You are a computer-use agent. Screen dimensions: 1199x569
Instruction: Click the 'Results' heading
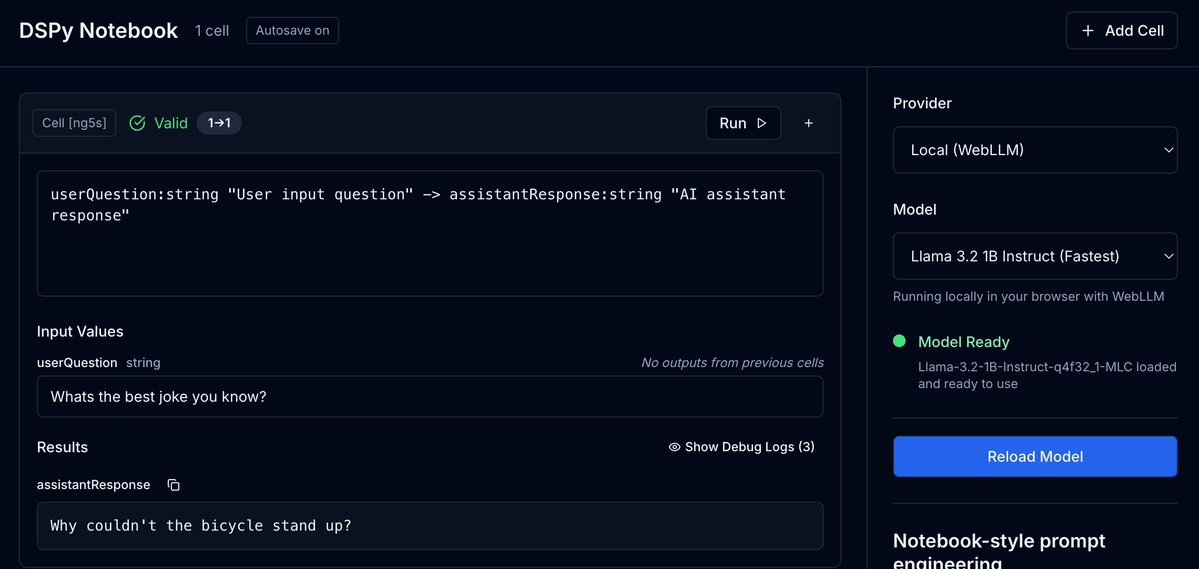coord(63,447)
